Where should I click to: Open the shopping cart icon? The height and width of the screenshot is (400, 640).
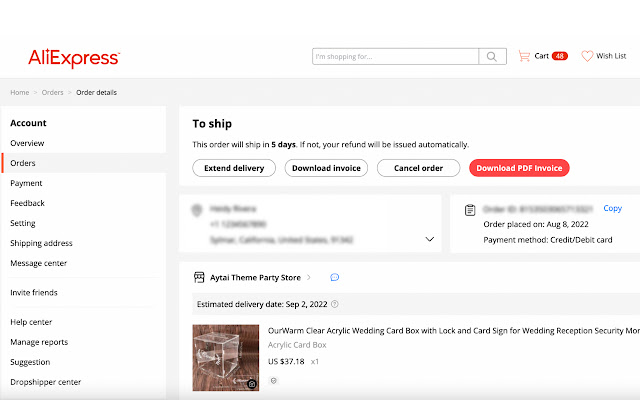[524, 56]
